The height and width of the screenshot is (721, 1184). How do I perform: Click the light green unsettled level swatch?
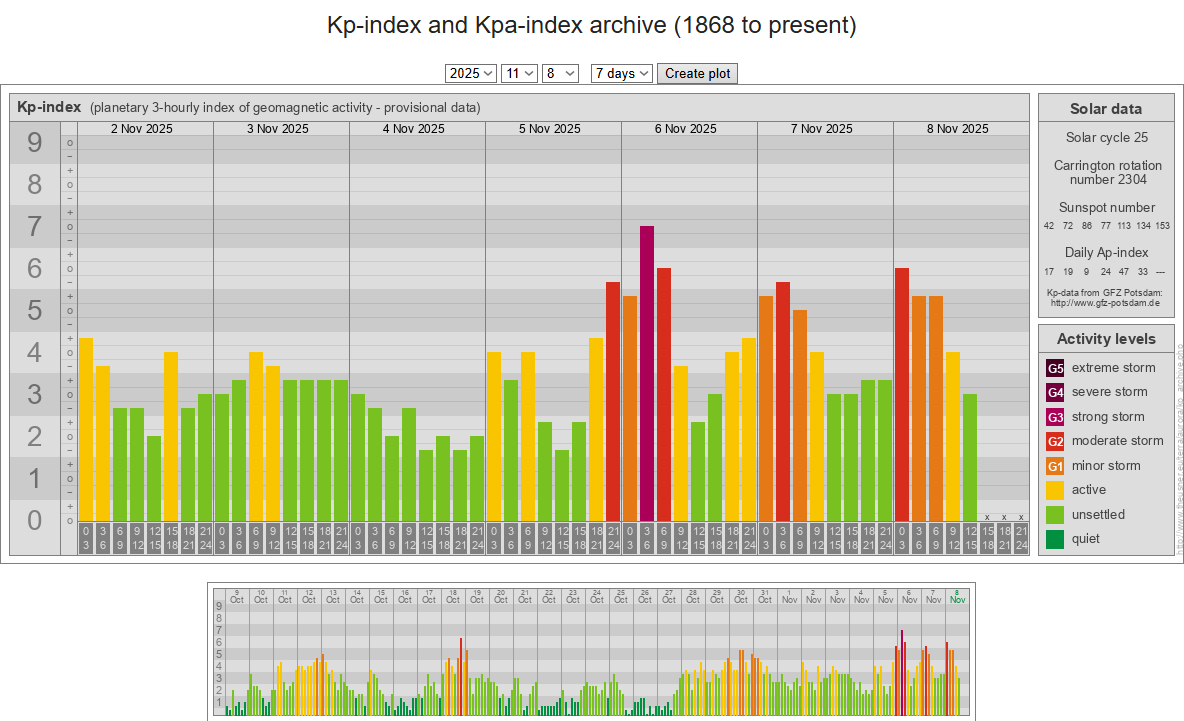[1055, 515]
